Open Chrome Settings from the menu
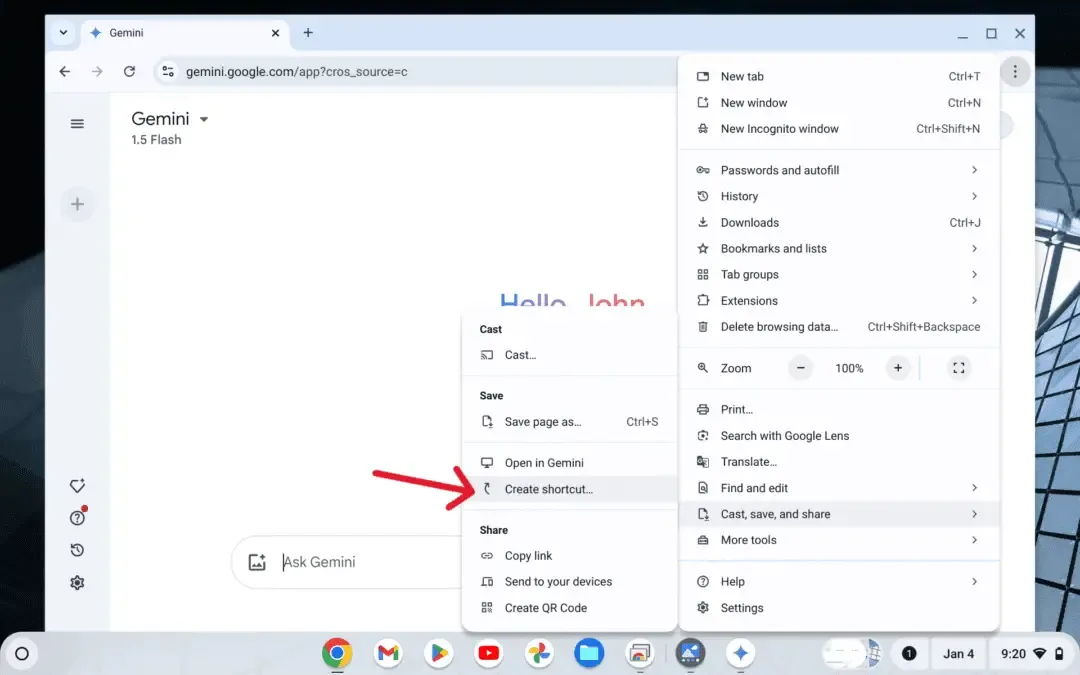This screenshot has width=1080, height=675. pyautogui.click(x=839, y=608)
